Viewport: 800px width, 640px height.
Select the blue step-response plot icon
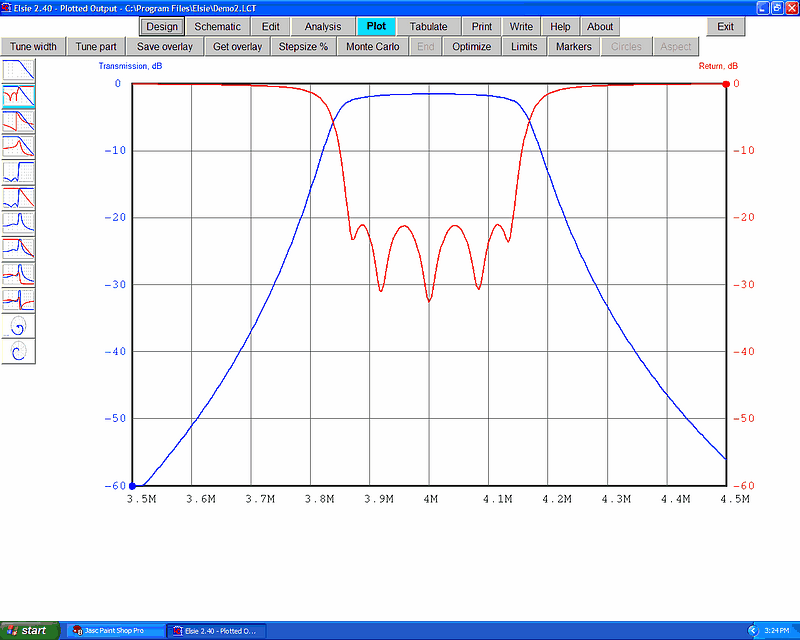click(x=18, y=172)
